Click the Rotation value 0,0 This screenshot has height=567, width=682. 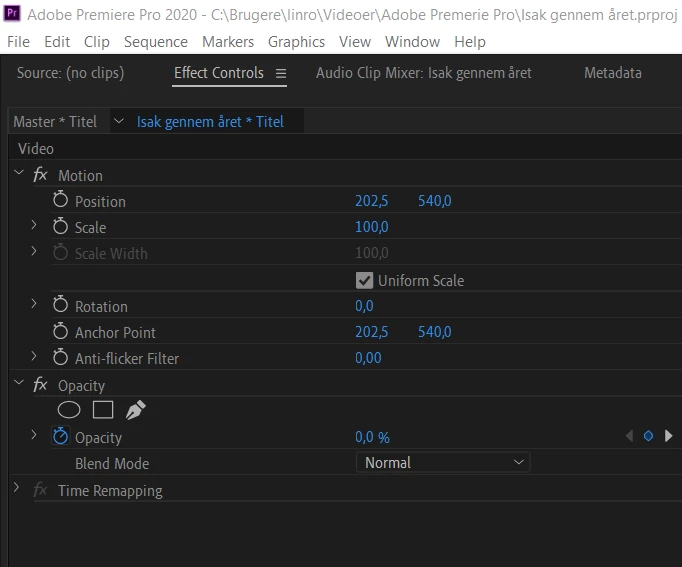[364, 306]
